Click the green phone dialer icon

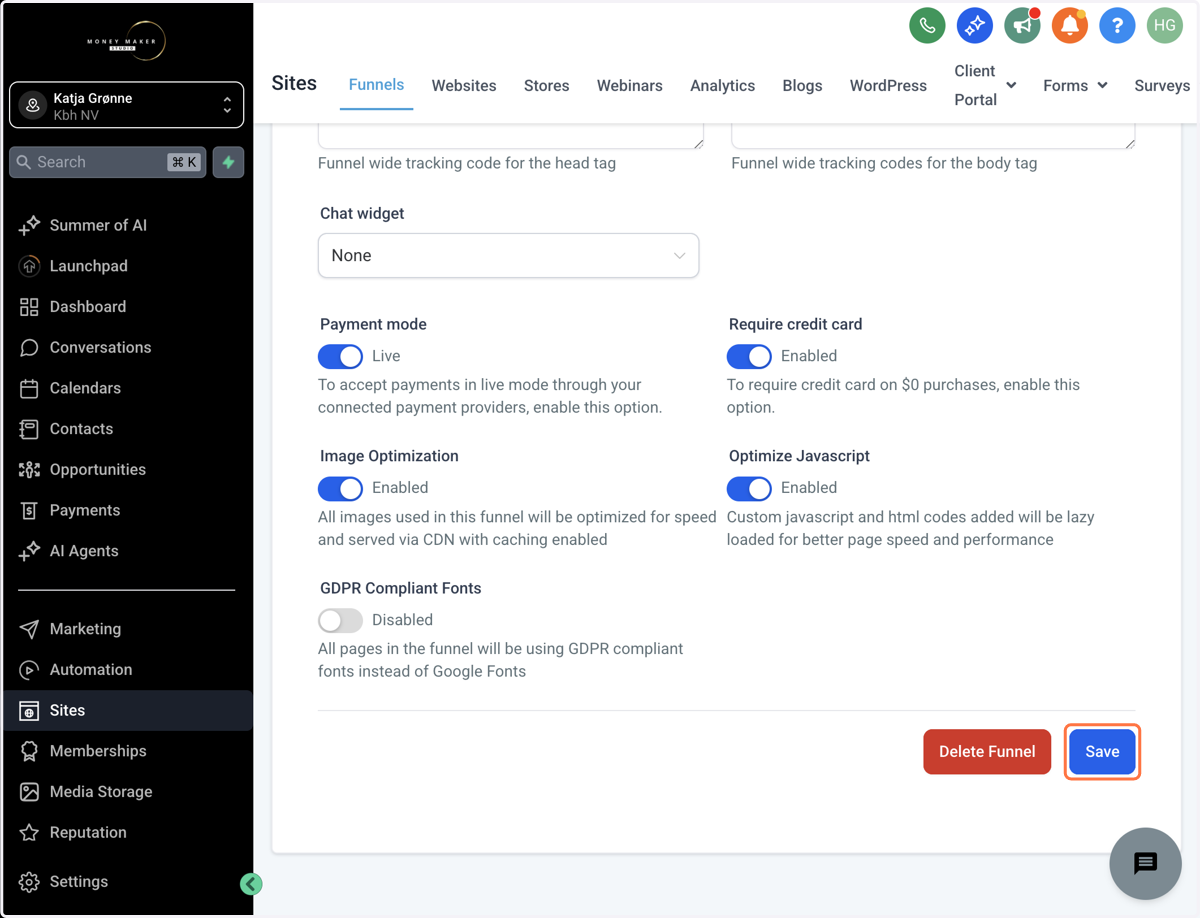(927, 26)
